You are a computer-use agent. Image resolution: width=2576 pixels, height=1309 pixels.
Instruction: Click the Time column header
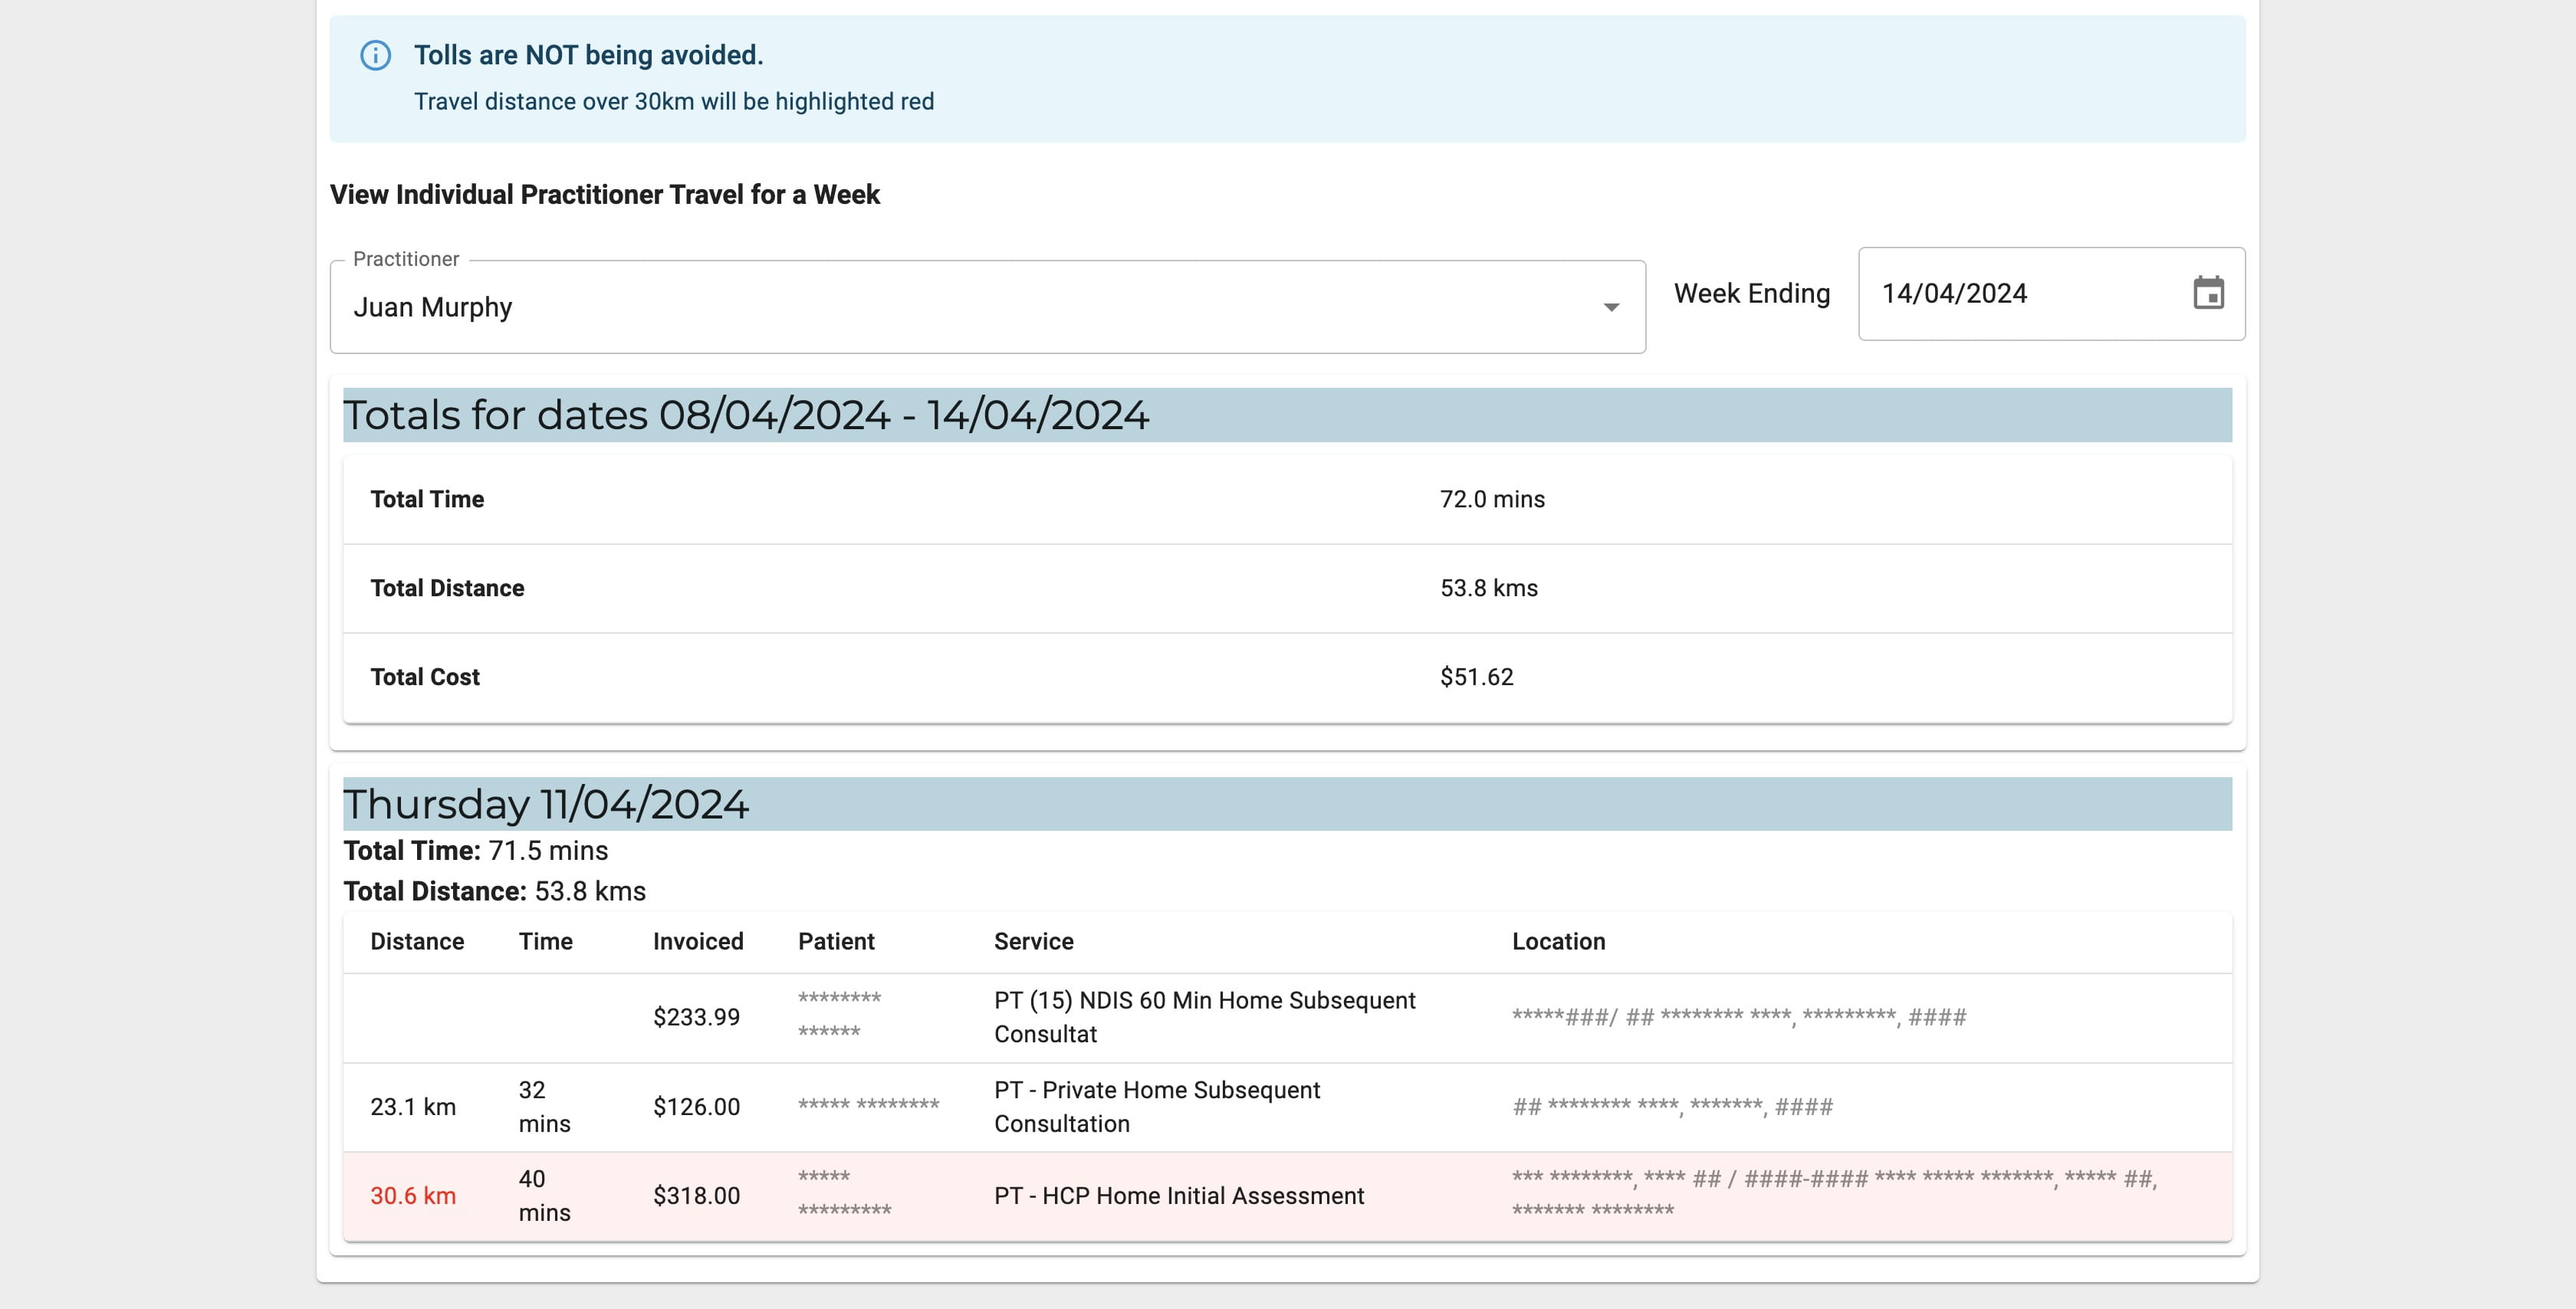pyautogui.click(x=545, y=942)
